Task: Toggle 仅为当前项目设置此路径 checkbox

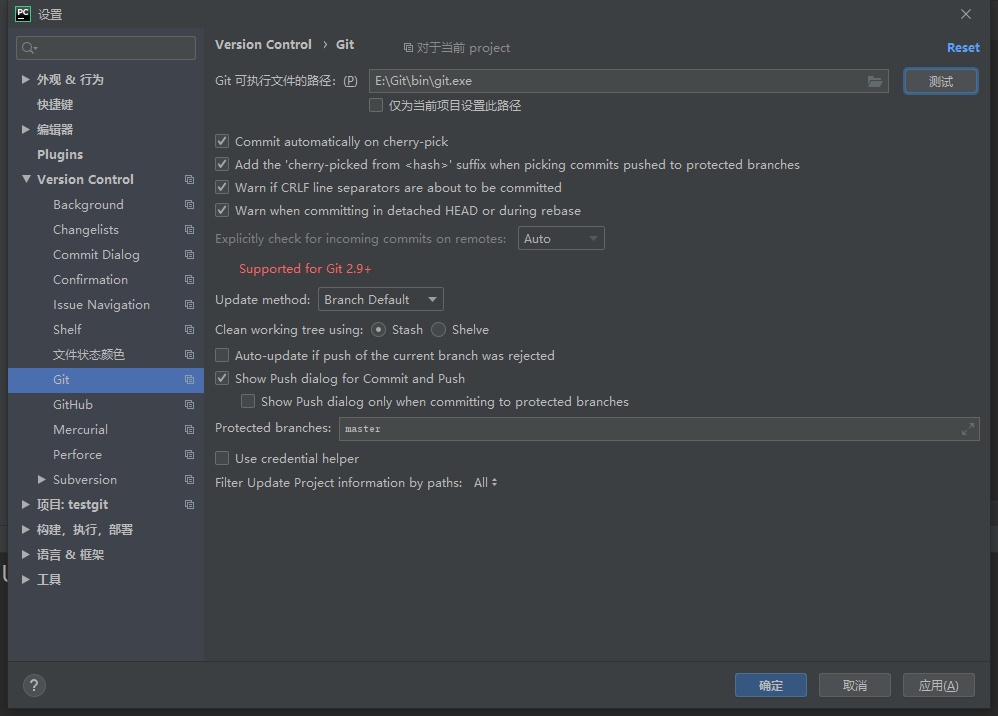Action: tap(376, 105)
